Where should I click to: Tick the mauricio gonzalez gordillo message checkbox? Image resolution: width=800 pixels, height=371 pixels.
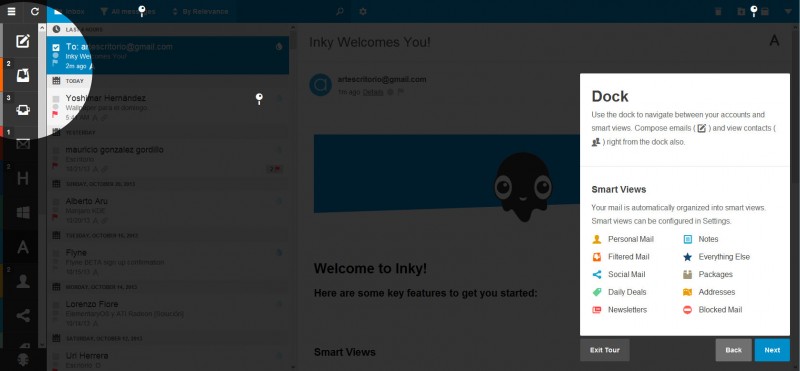pyautogui.click(x=56, y=150)
